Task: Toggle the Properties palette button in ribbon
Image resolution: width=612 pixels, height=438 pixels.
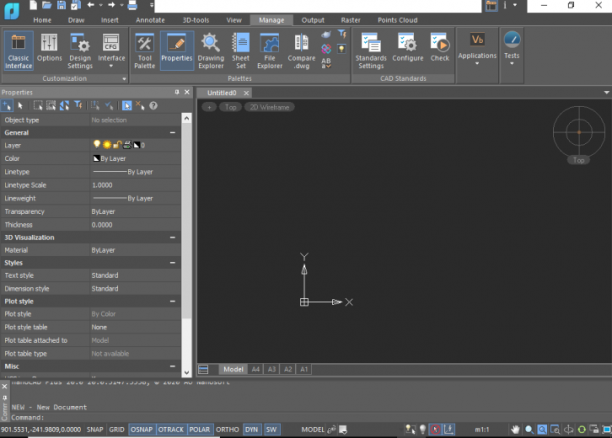Action: (x=176, y=51)
